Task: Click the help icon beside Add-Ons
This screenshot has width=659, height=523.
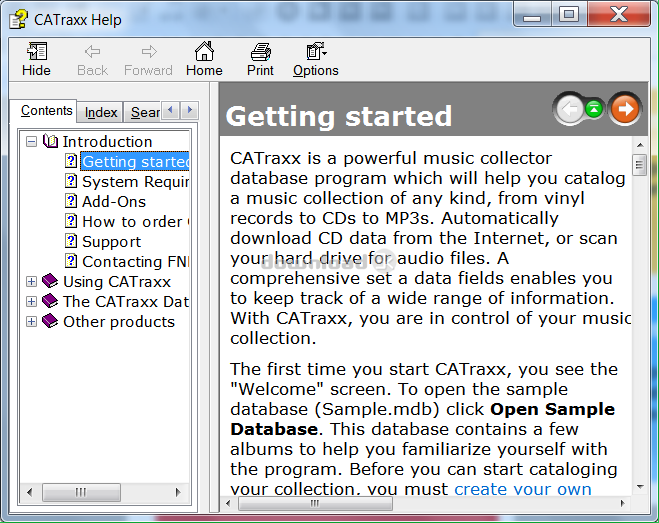Action: click(71, 201)
